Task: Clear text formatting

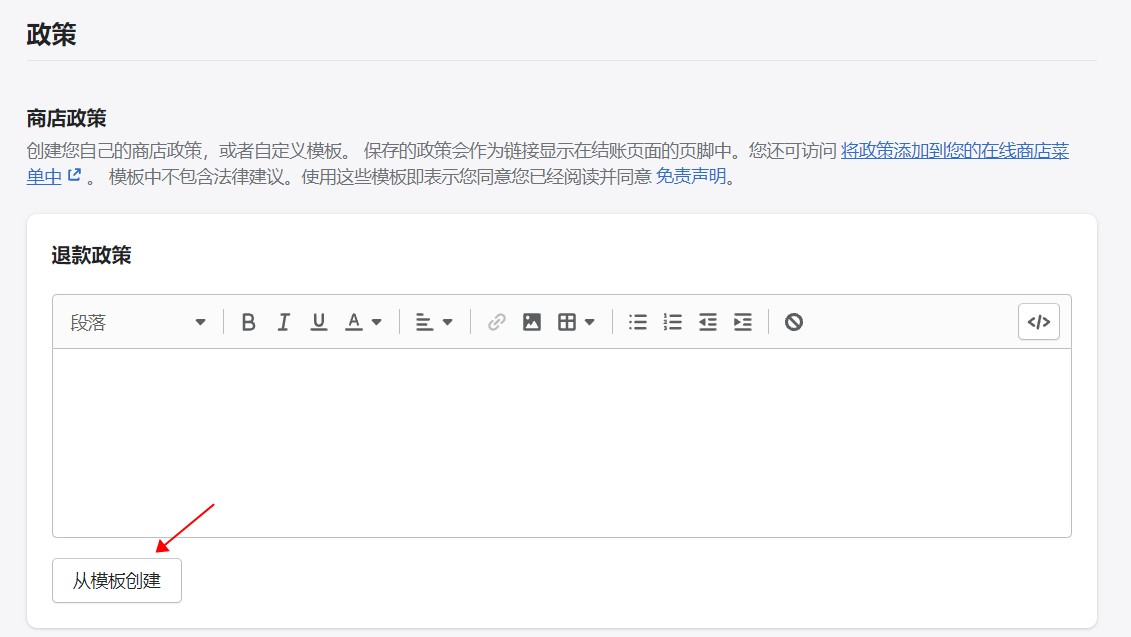Action: tap(793, 322)
